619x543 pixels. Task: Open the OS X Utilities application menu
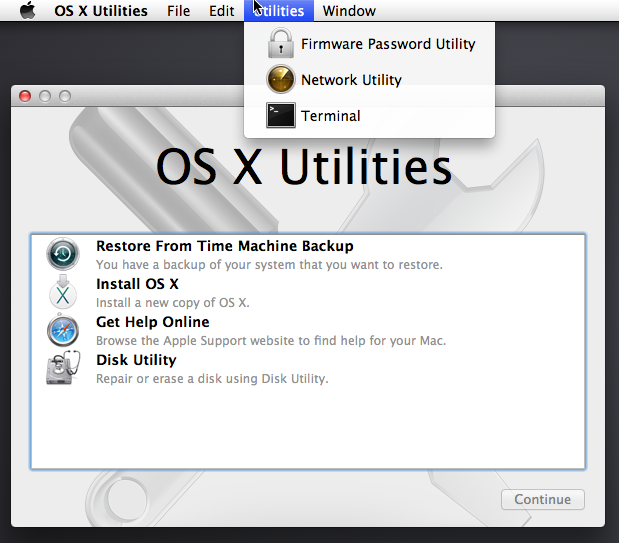[x=101, y=11]
